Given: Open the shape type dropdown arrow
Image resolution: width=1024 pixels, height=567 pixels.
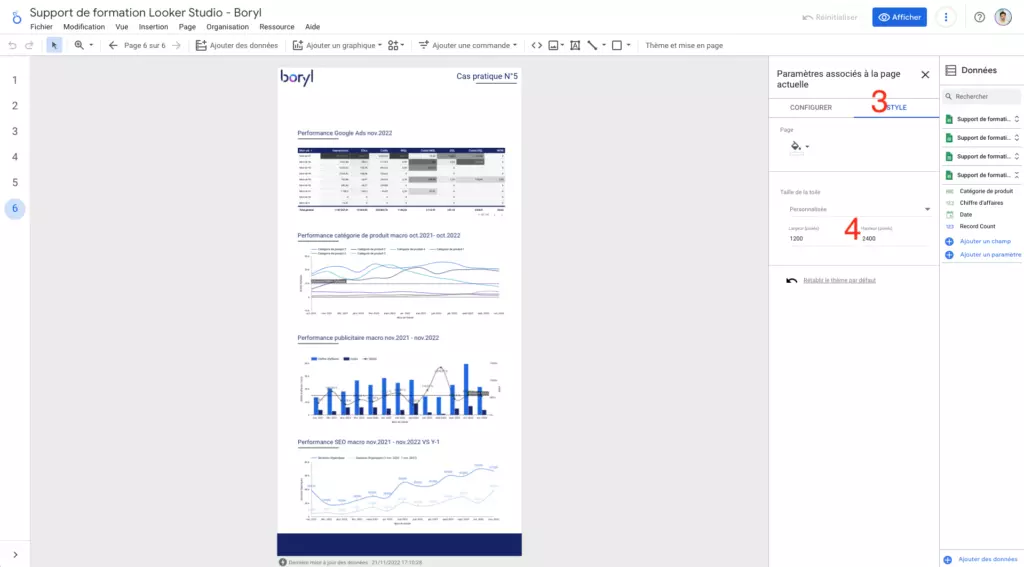Looking at the screenshot, I should (628, 45).
